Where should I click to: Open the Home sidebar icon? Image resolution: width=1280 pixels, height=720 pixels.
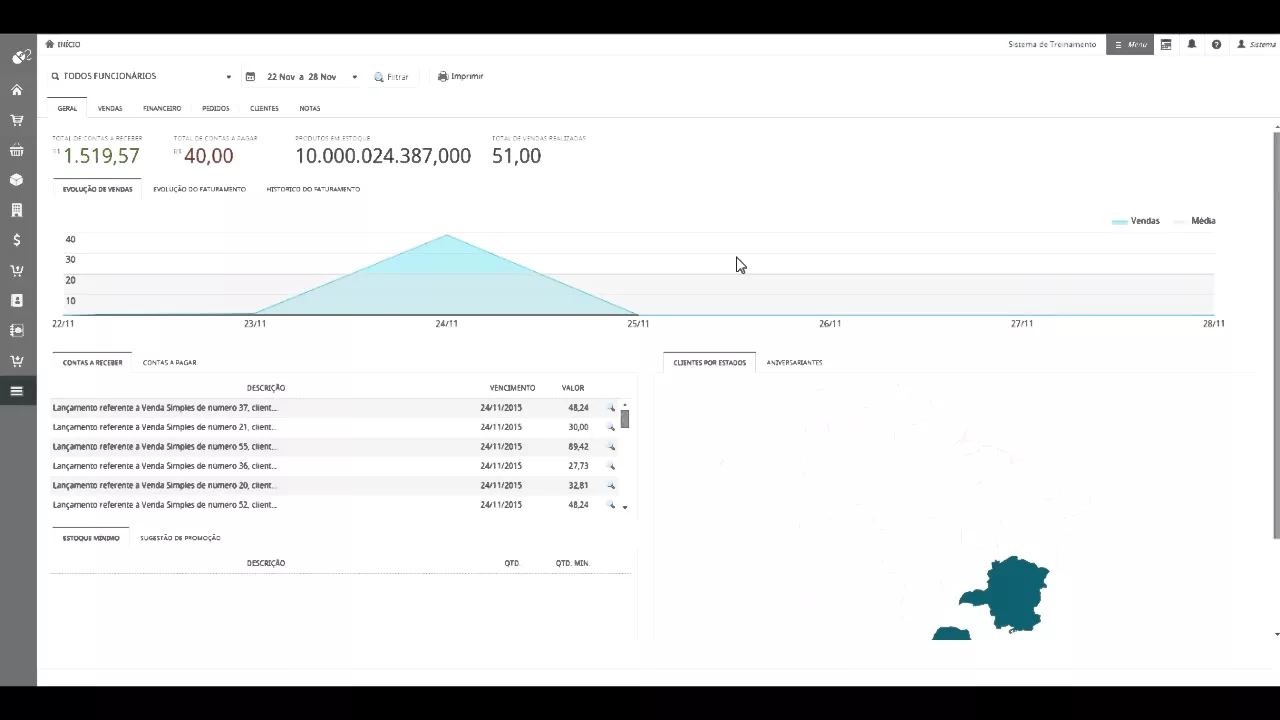pos(17,90)
